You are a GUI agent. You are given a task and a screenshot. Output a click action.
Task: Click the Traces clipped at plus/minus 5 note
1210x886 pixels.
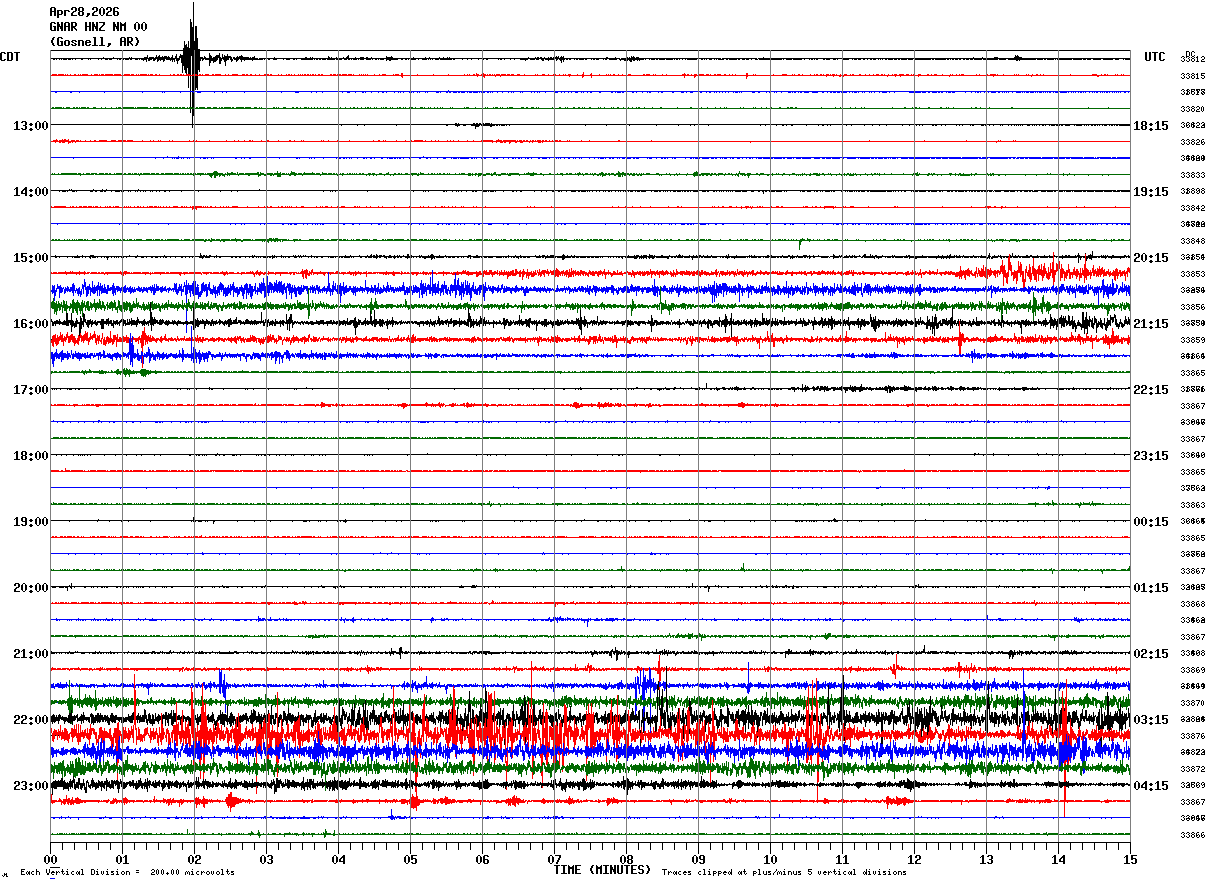784,872
